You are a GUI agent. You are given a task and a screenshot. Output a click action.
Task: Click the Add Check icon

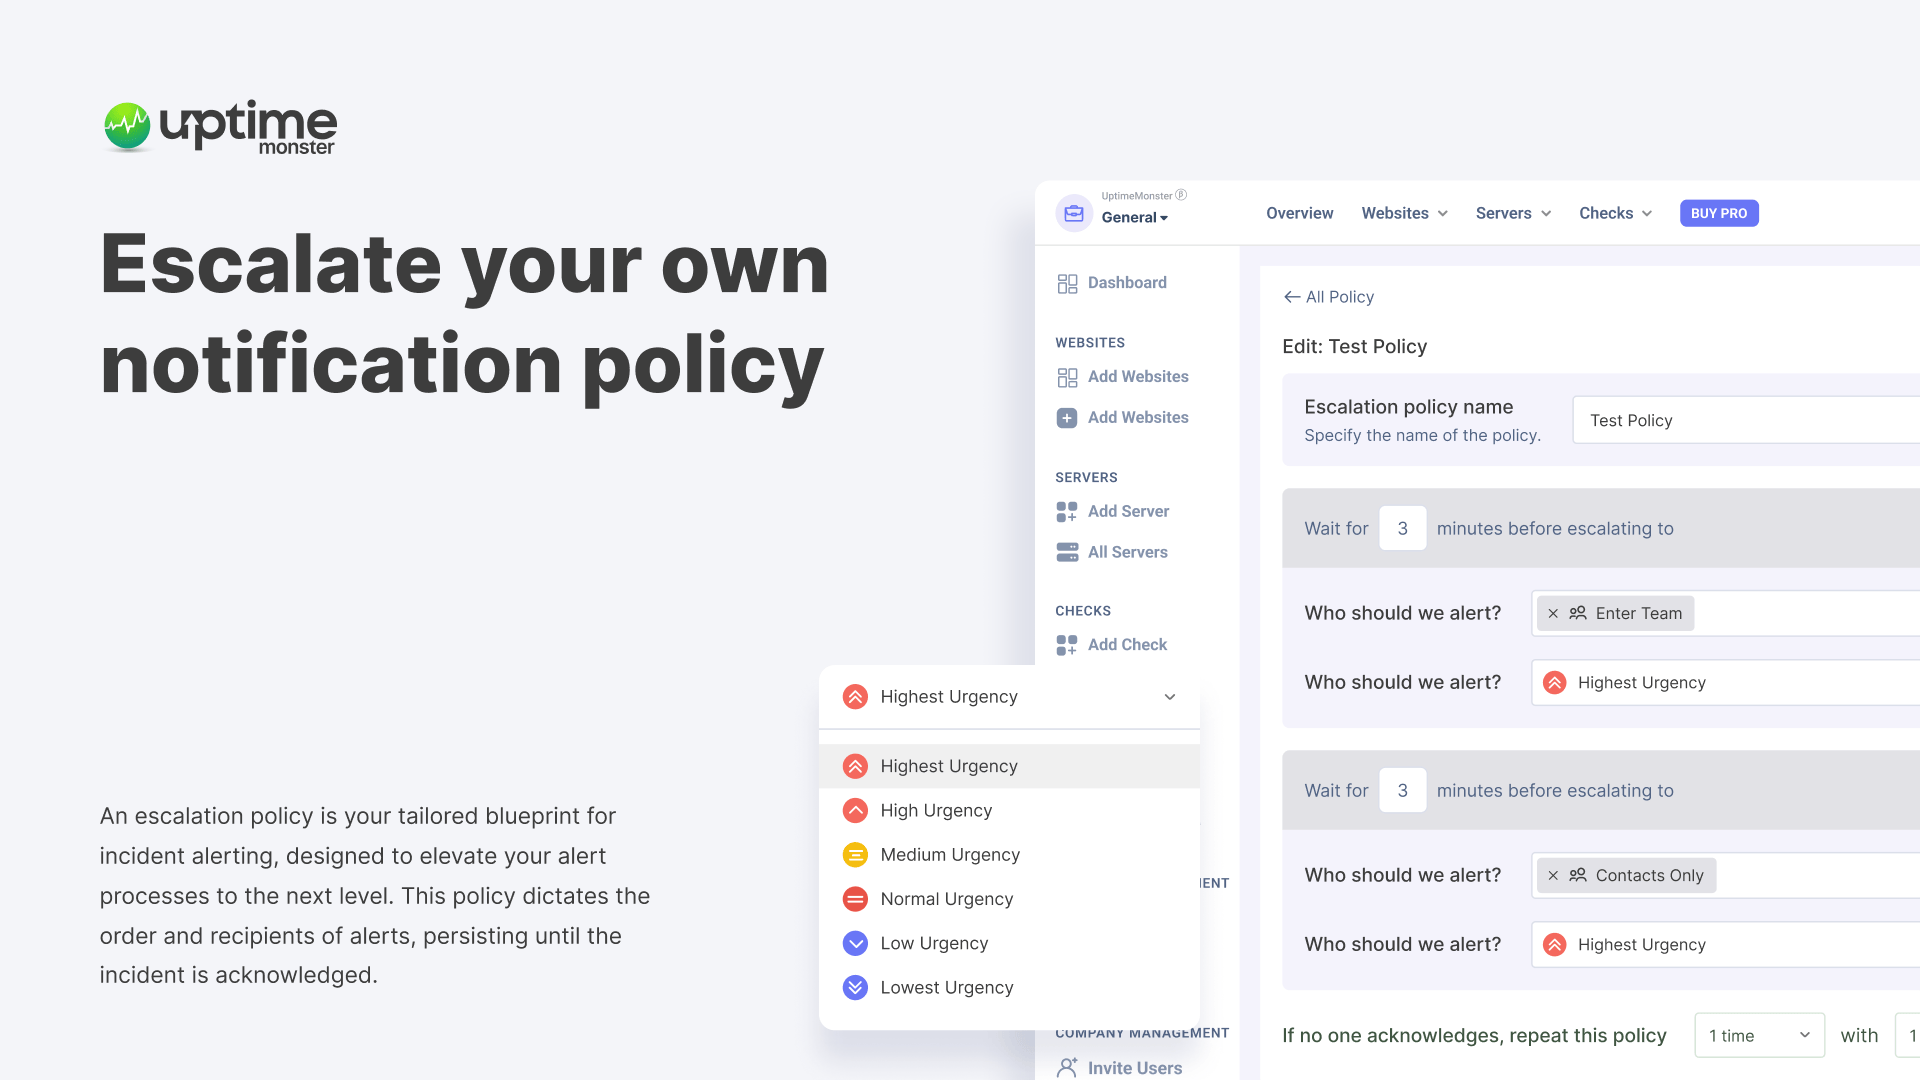click(x=1067, y=645)
